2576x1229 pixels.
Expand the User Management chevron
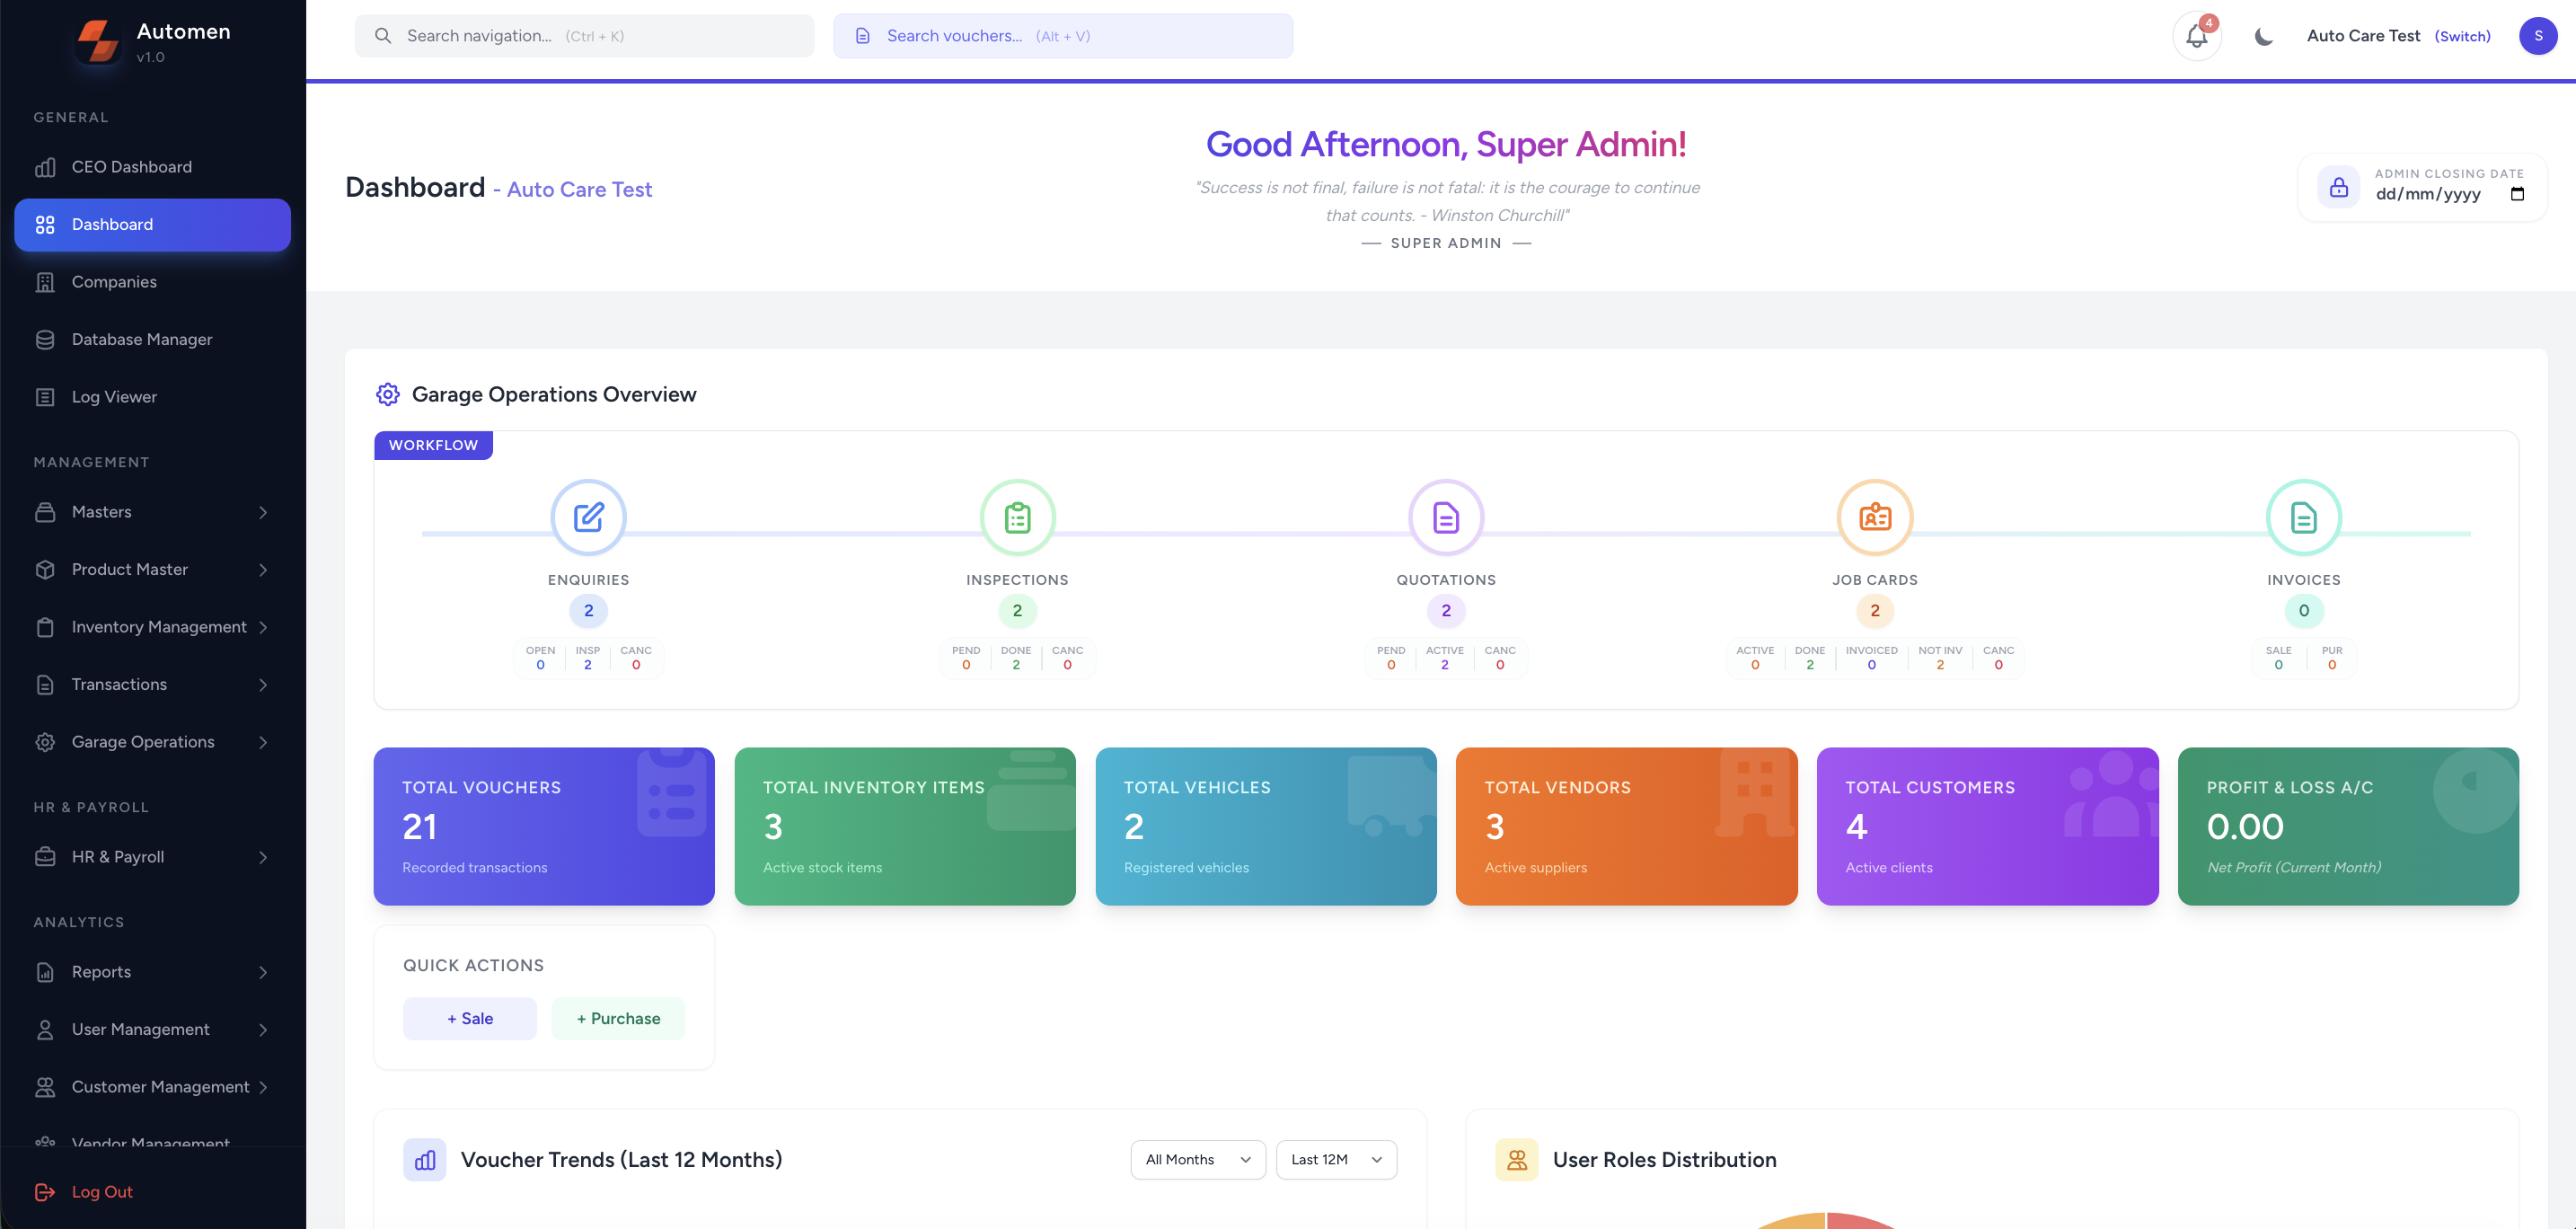pyautogui.click(x=263, y=1030)
